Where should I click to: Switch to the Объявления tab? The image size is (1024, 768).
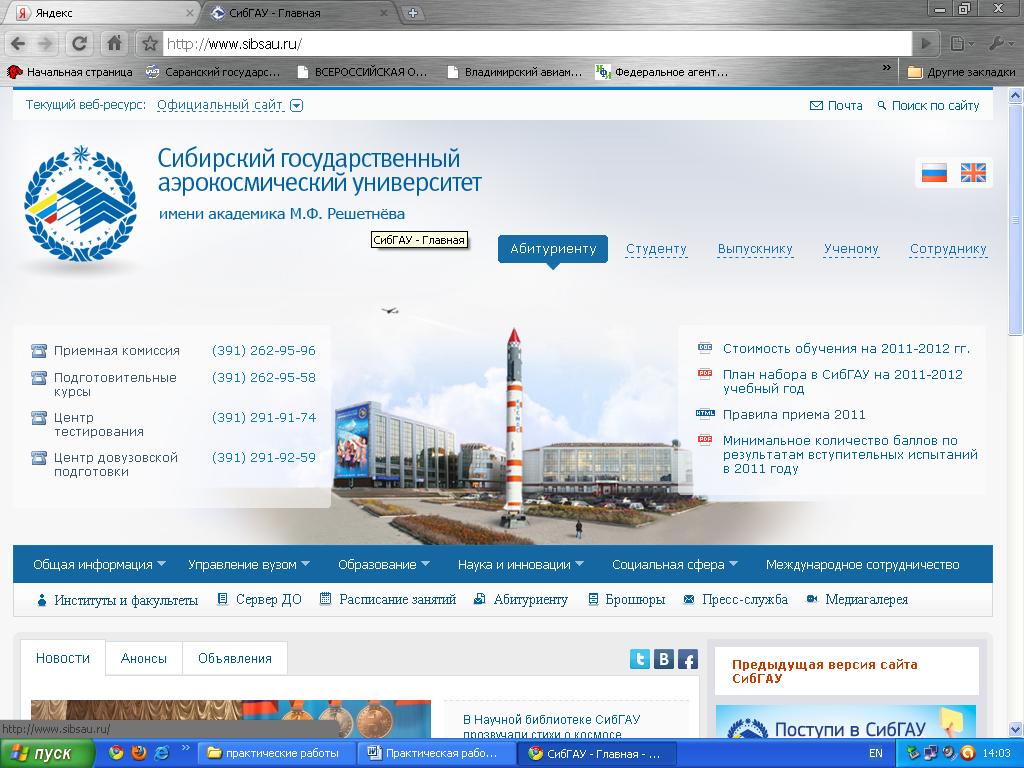tap(234, 658)
